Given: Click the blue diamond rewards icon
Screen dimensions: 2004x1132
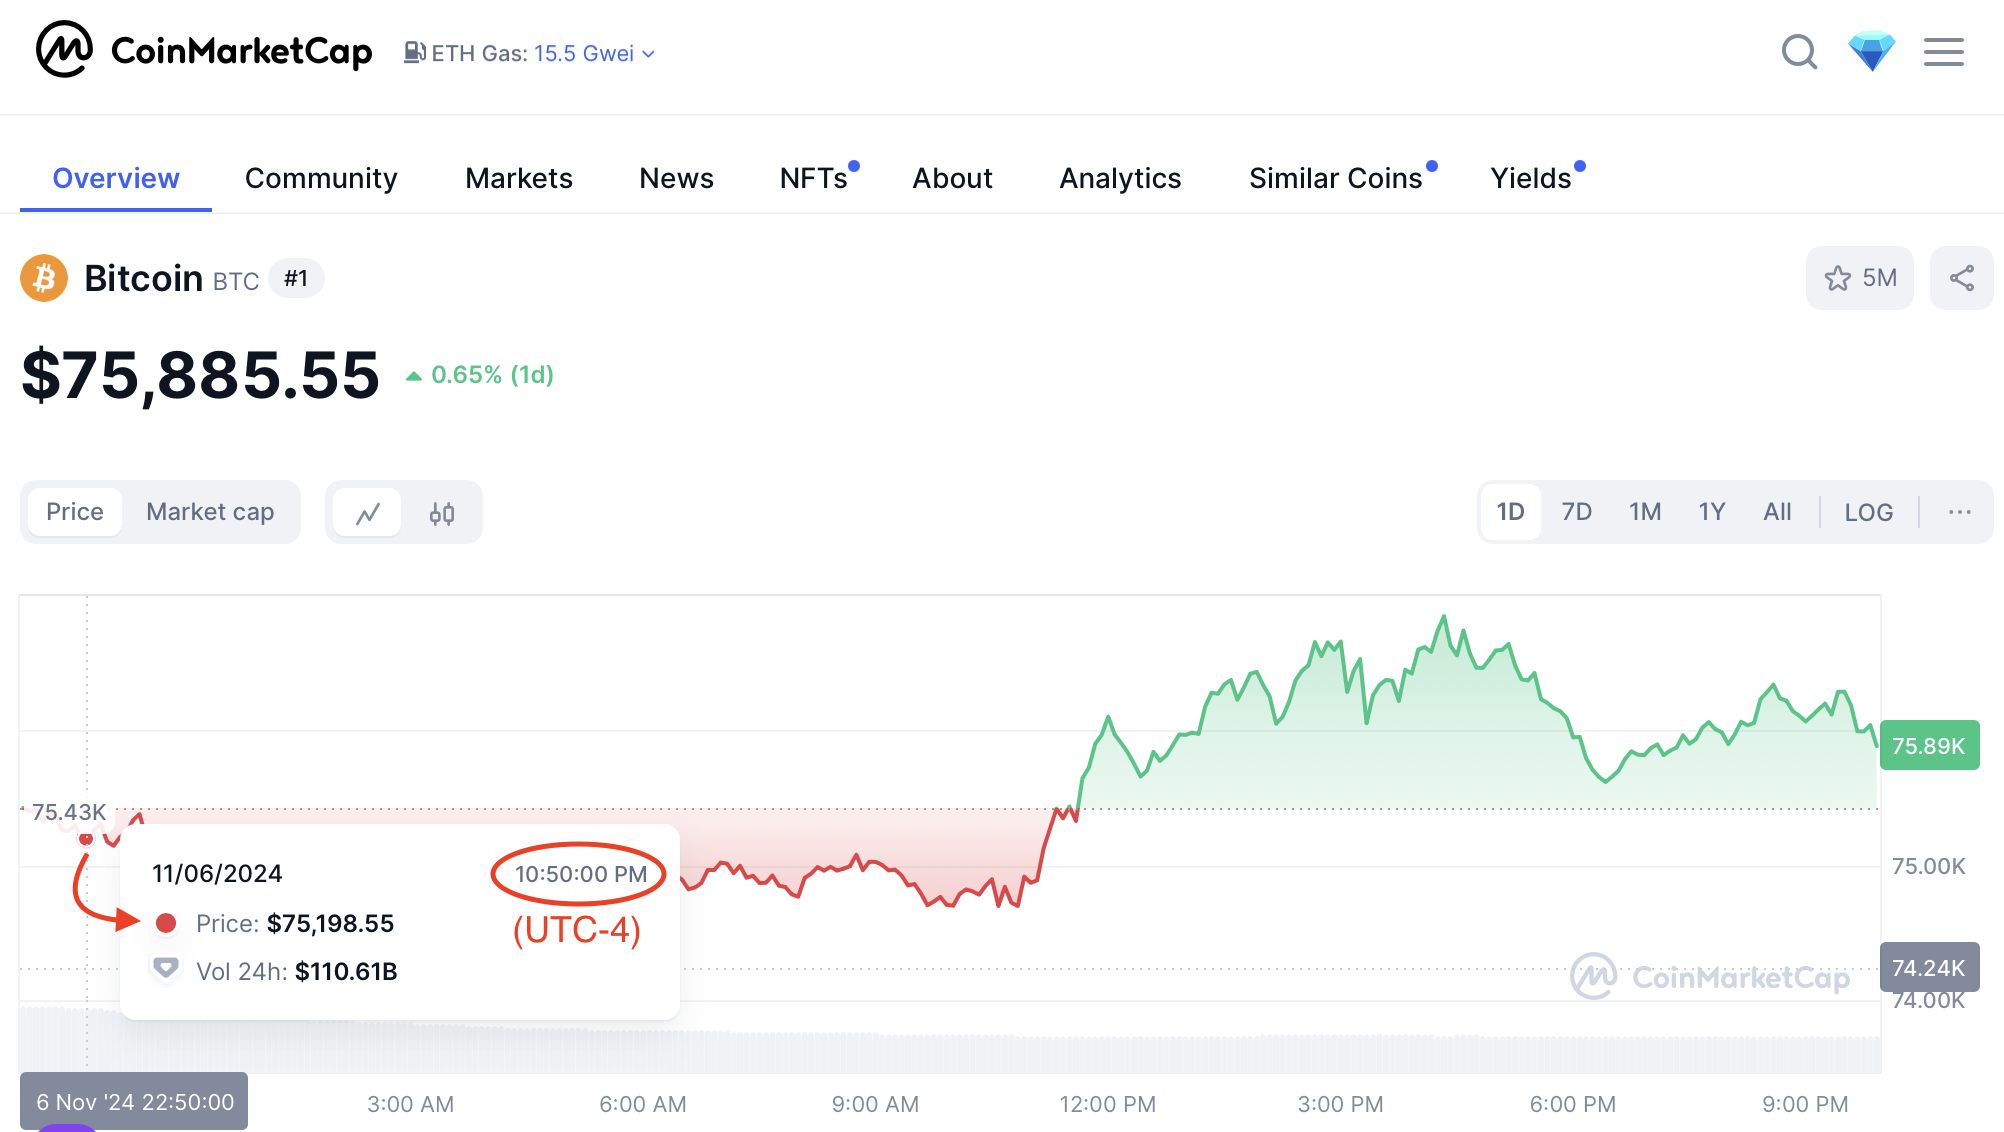Looking at the screenshot, I should point(1871,52).
